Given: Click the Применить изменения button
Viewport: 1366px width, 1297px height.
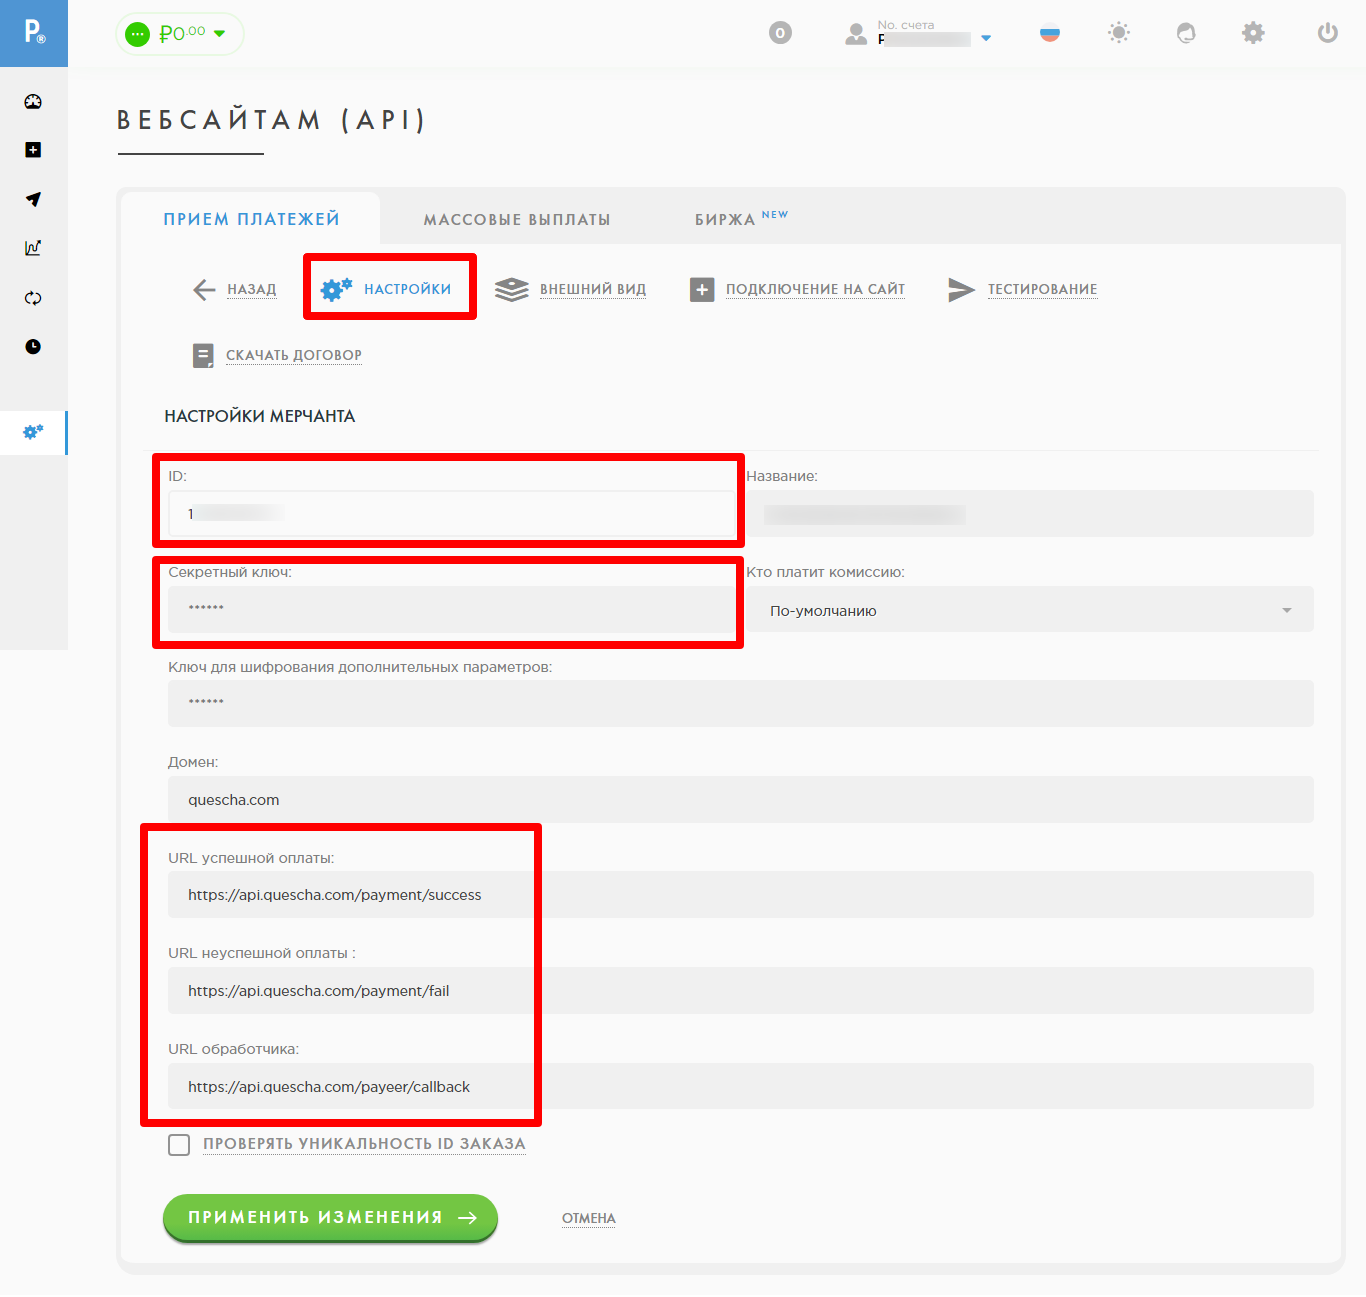Looking at the screenshot, I should tap(330, 1217).
